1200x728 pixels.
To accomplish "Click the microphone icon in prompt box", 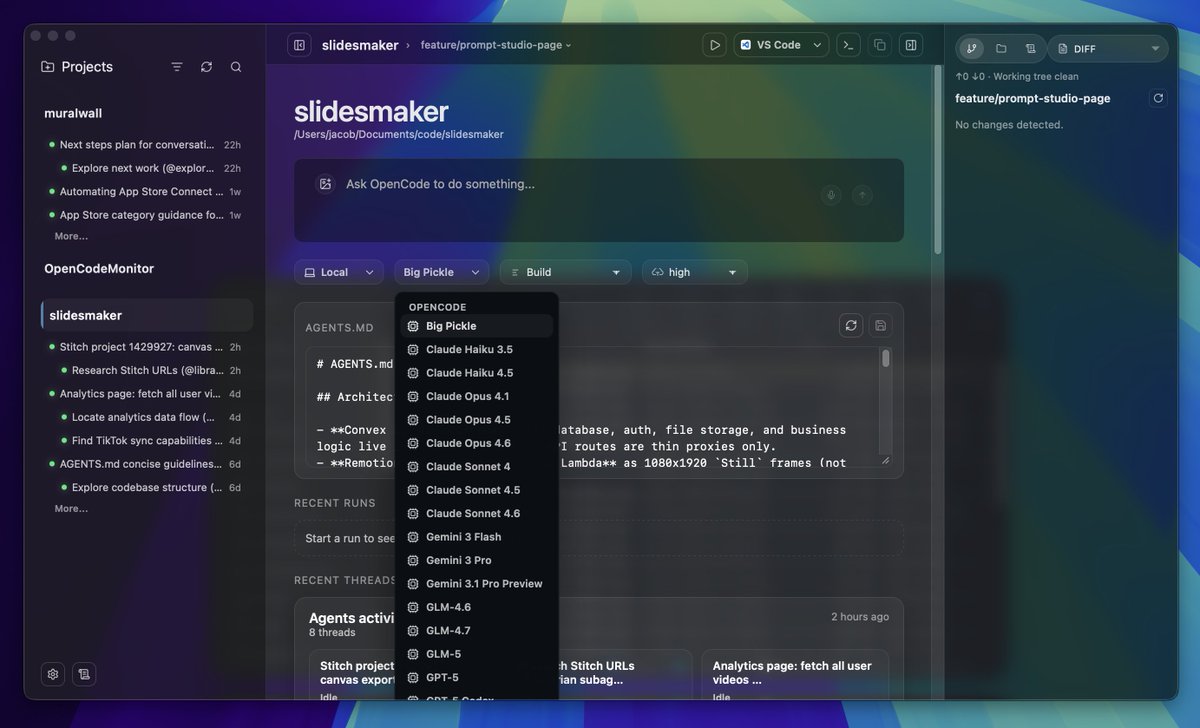I will coord(831,195).
